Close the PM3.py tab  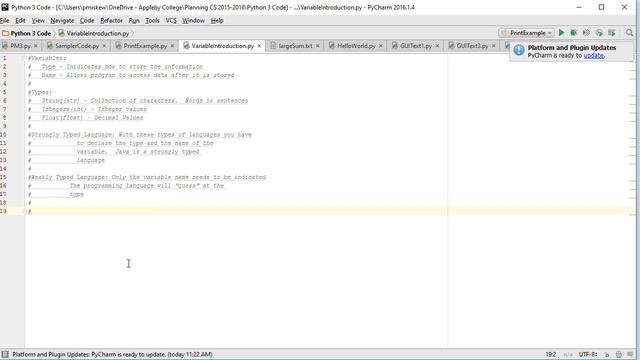[x=36, y=46]
